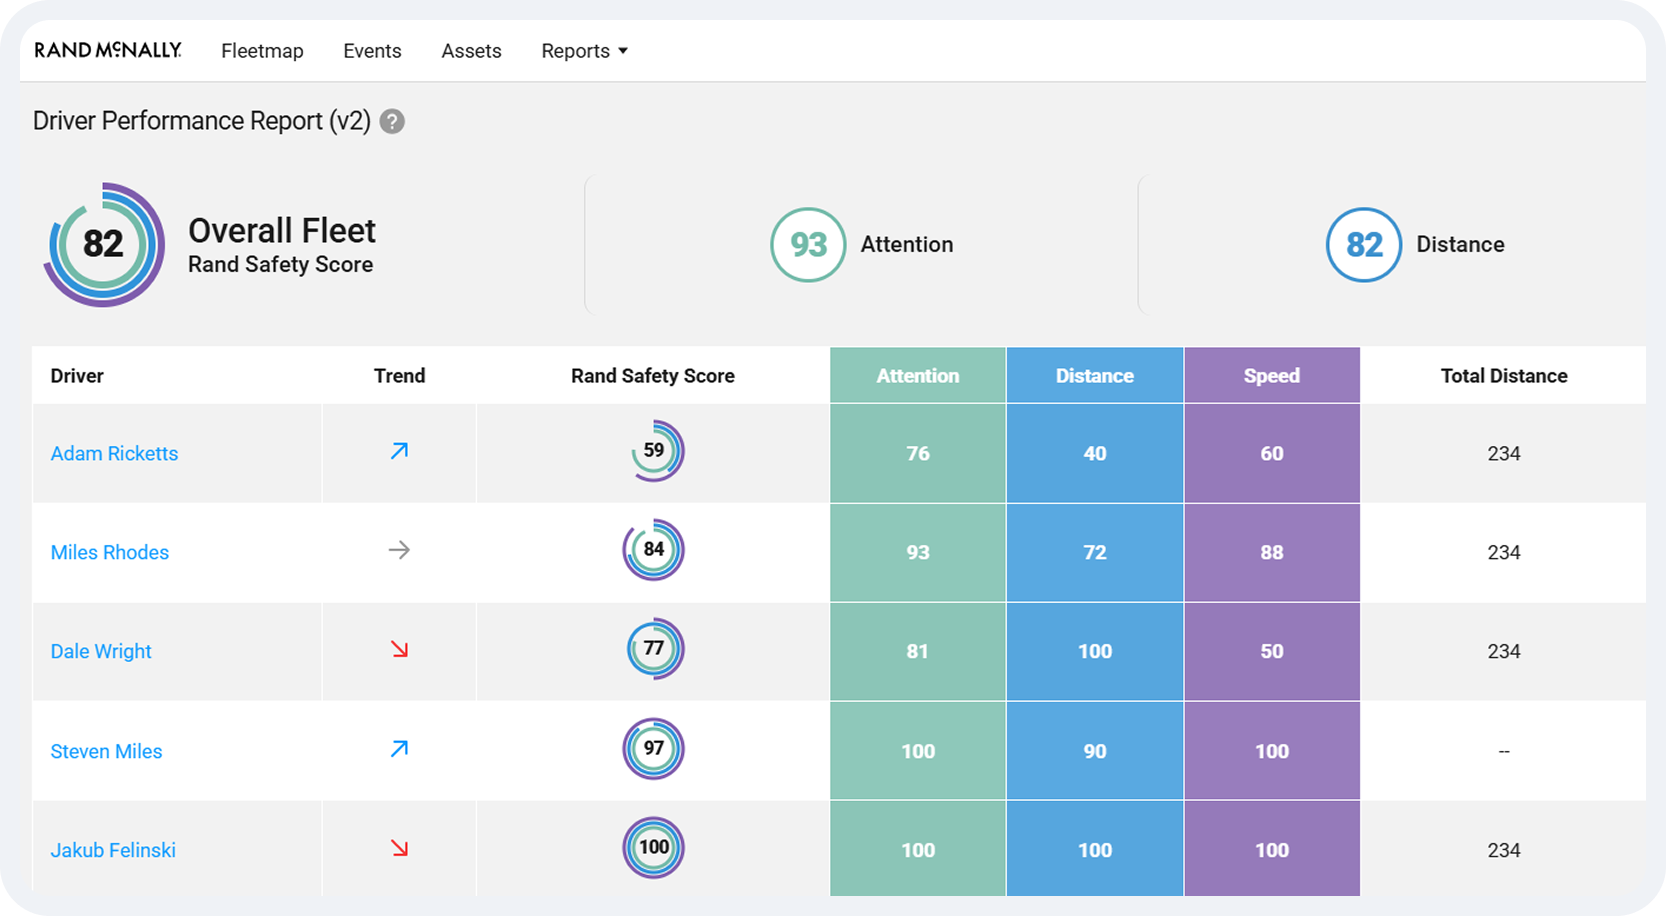Open the help question mark icon

pyautogui.click(x=392, y=121)
